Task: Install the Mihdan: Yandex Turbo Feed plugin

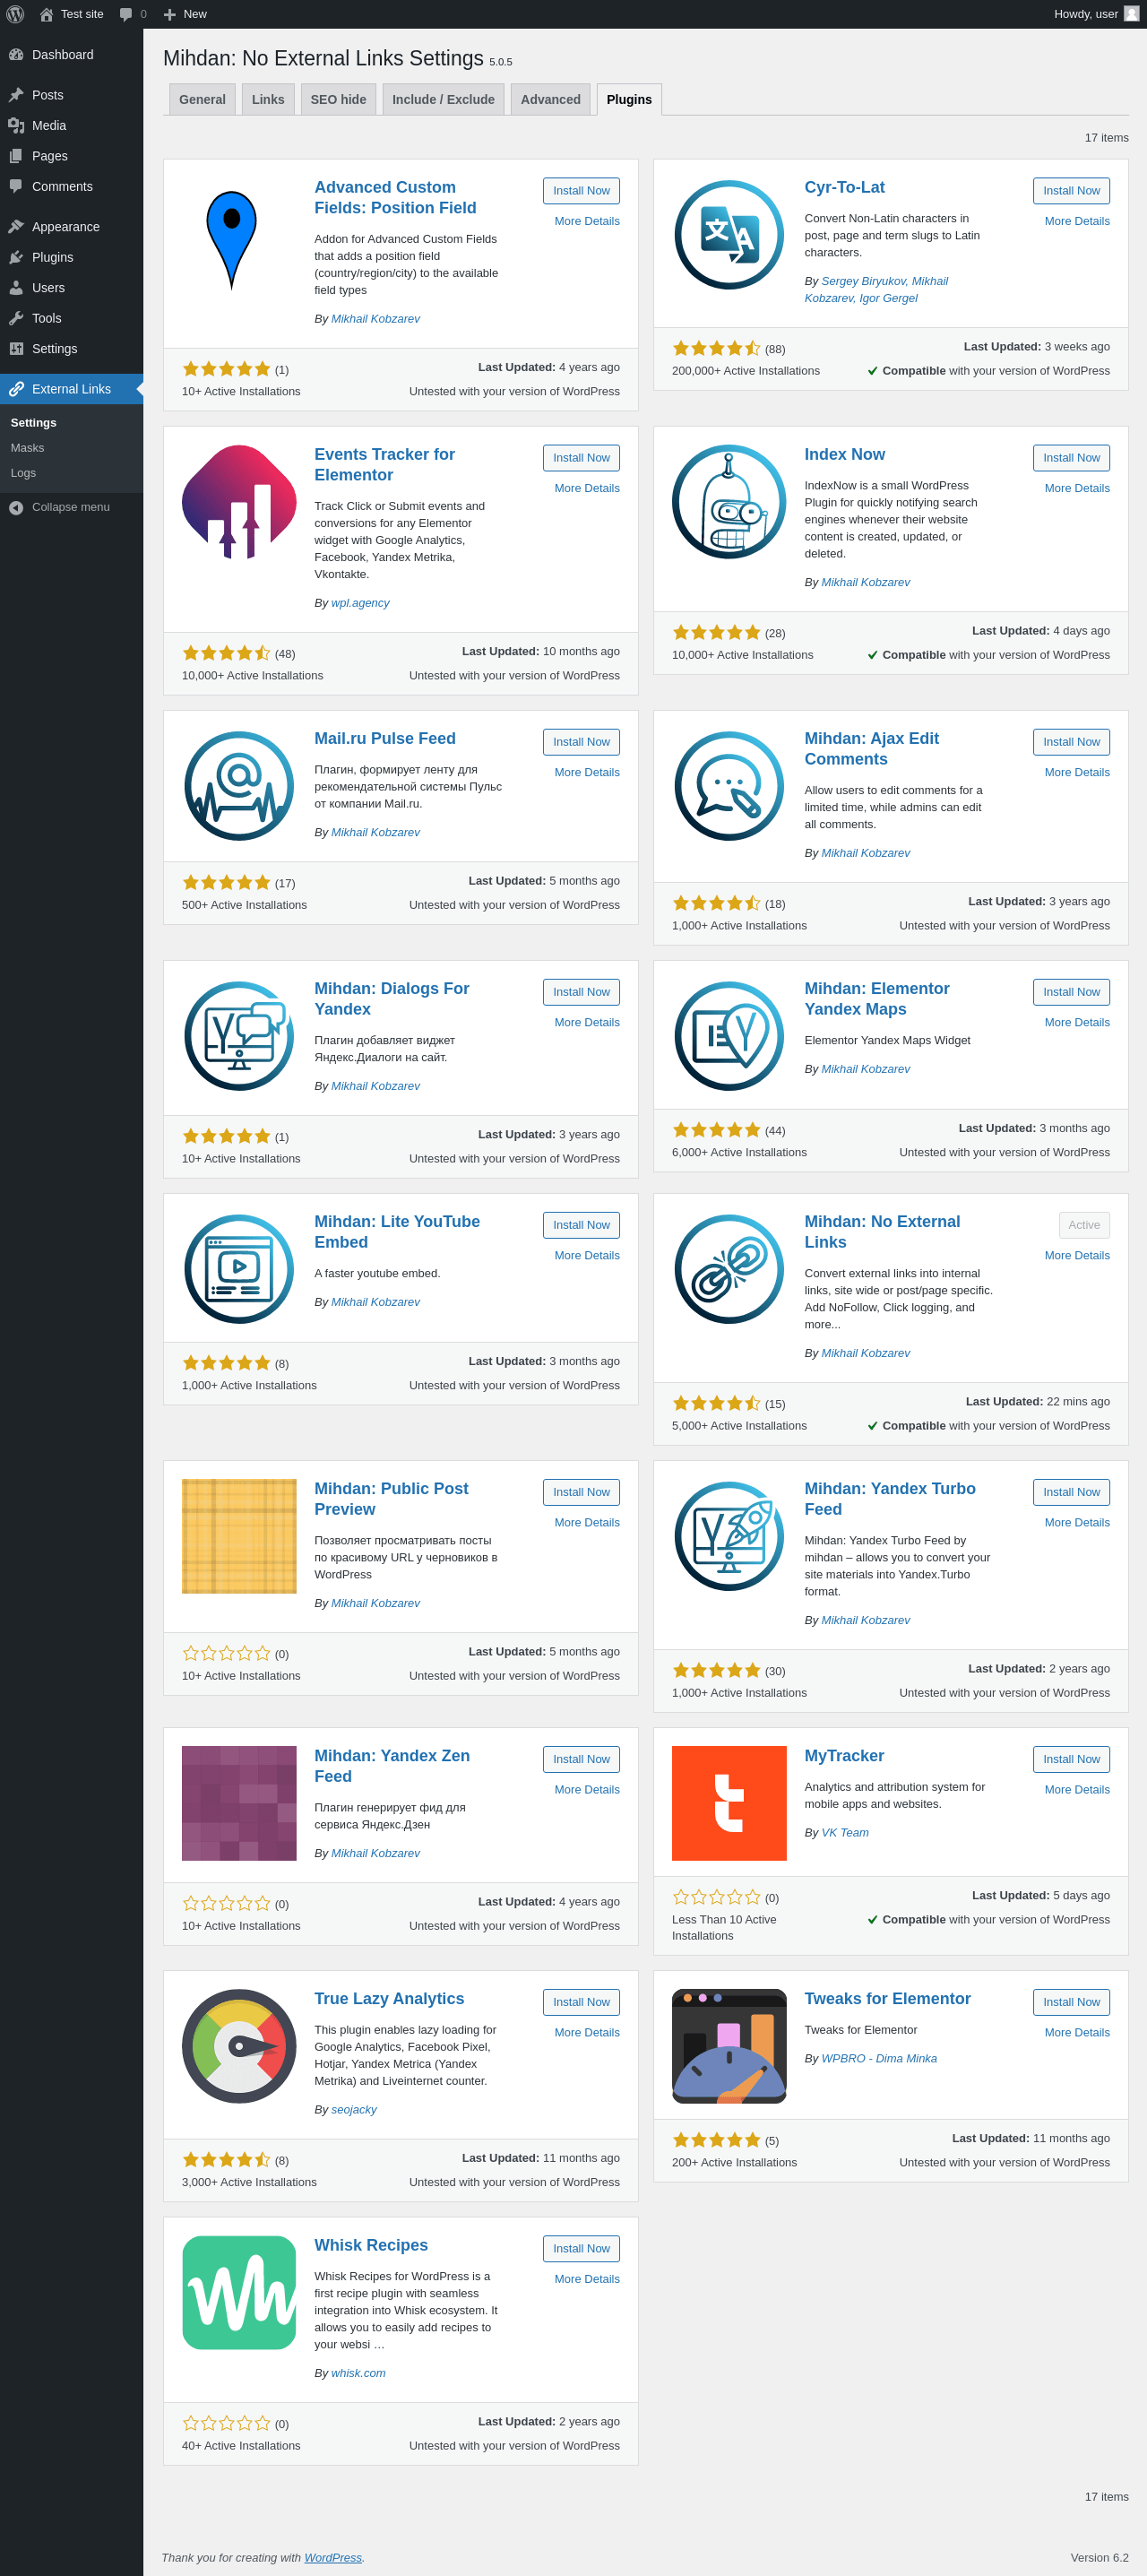Action: [x=1070, y=1492]
